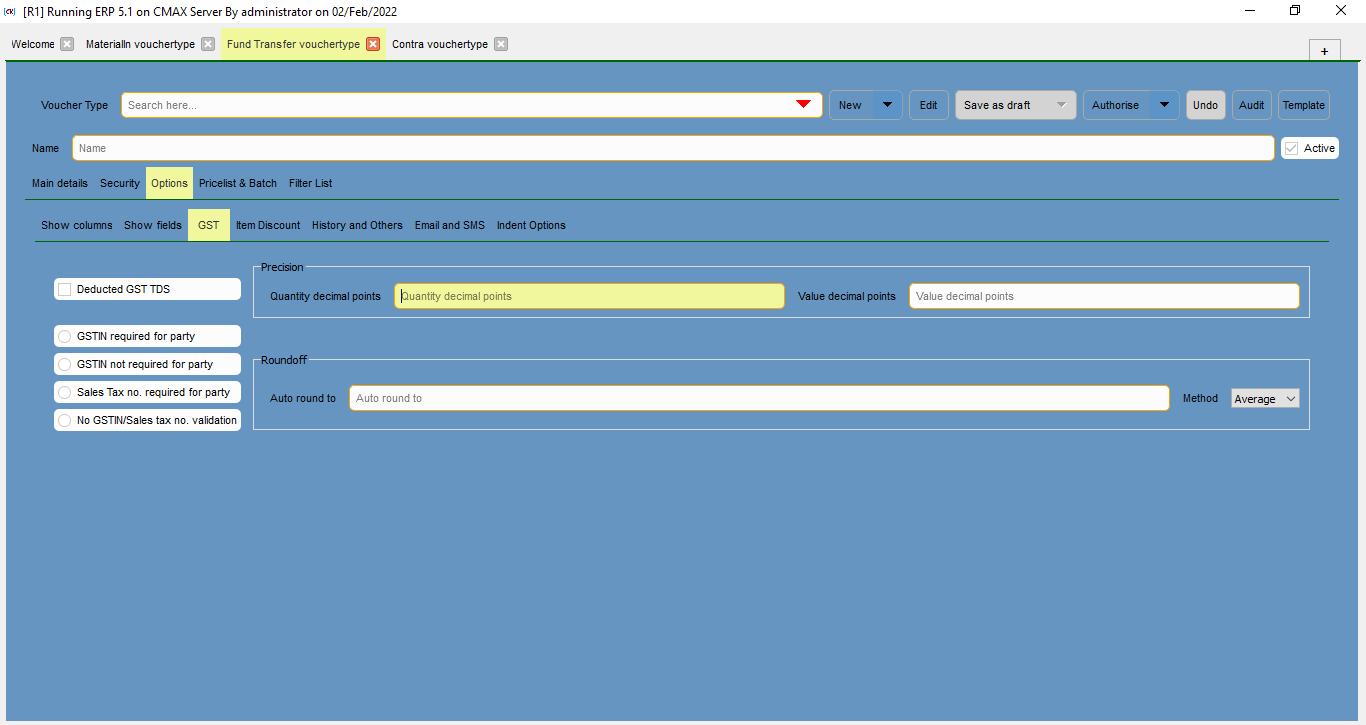Viewport: 1366px width, 725px height.
Task: Open History and Others sub-tab
Action: tap(357, 225)
